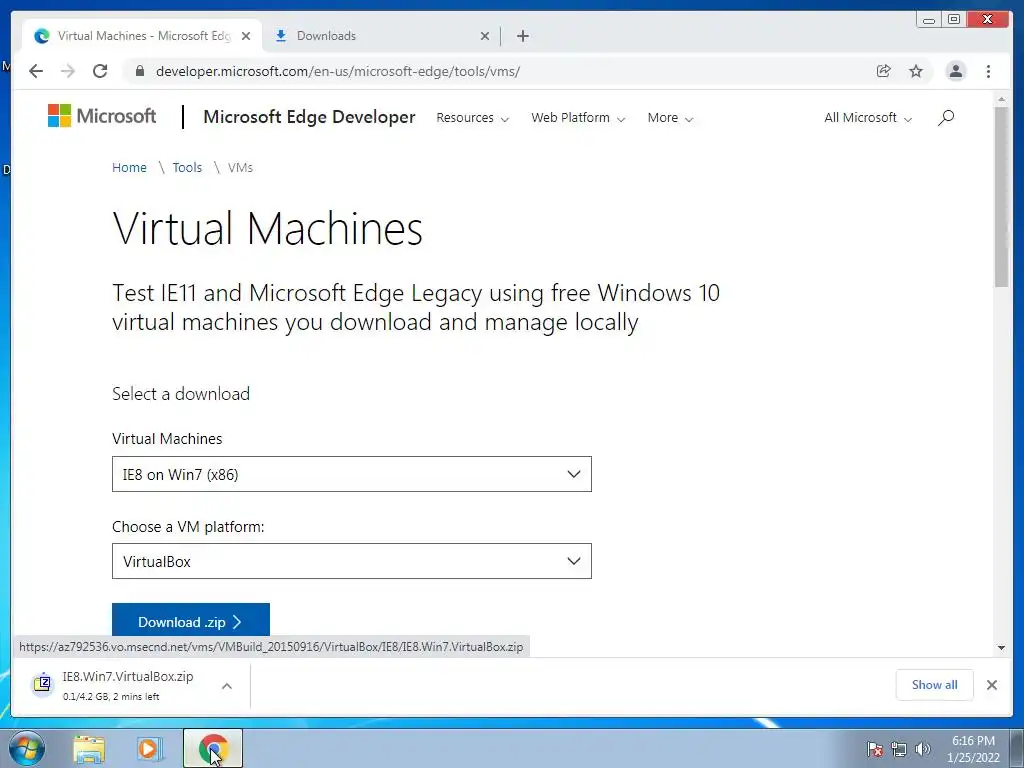The height and width of the screenshot is (768, 1024).
Task: Open Chrome's three-dot menu
Action: tap(988, 71)
